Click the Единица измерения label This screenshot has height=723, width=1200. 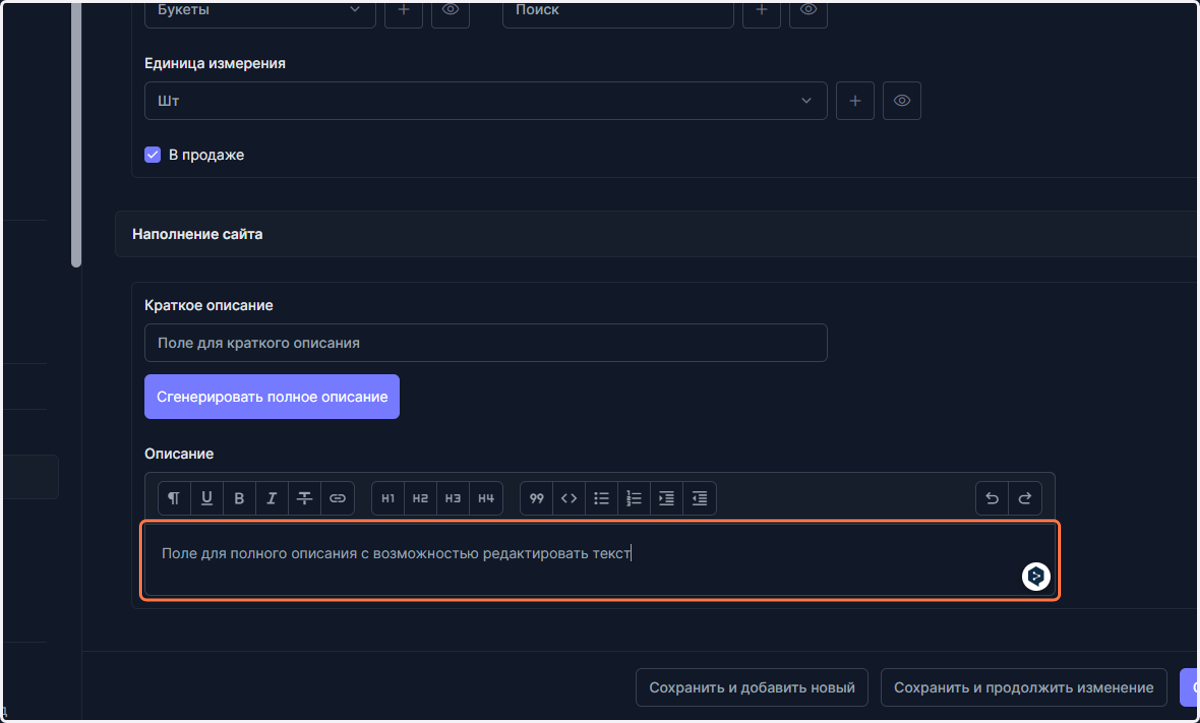pyautogui.click(x=215, y=63)
